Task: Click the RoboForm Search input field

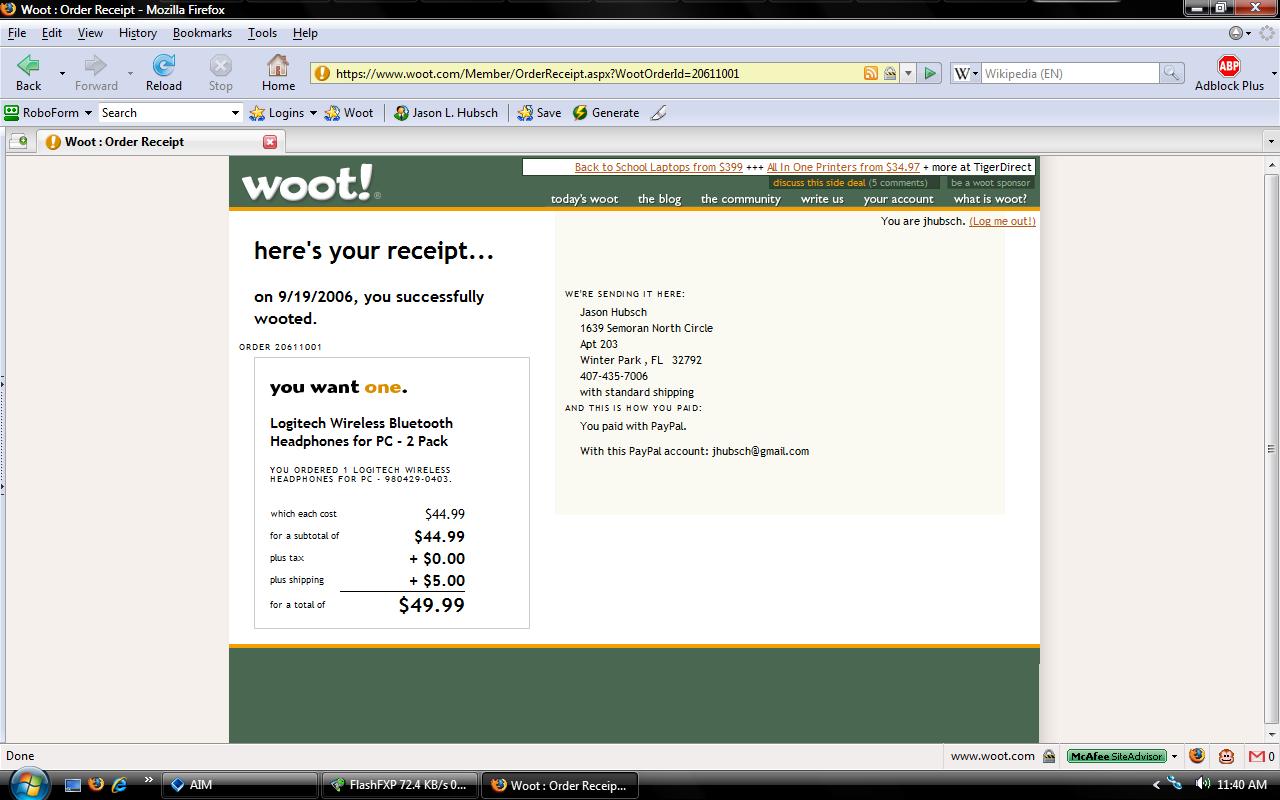Action: point(163,113)
